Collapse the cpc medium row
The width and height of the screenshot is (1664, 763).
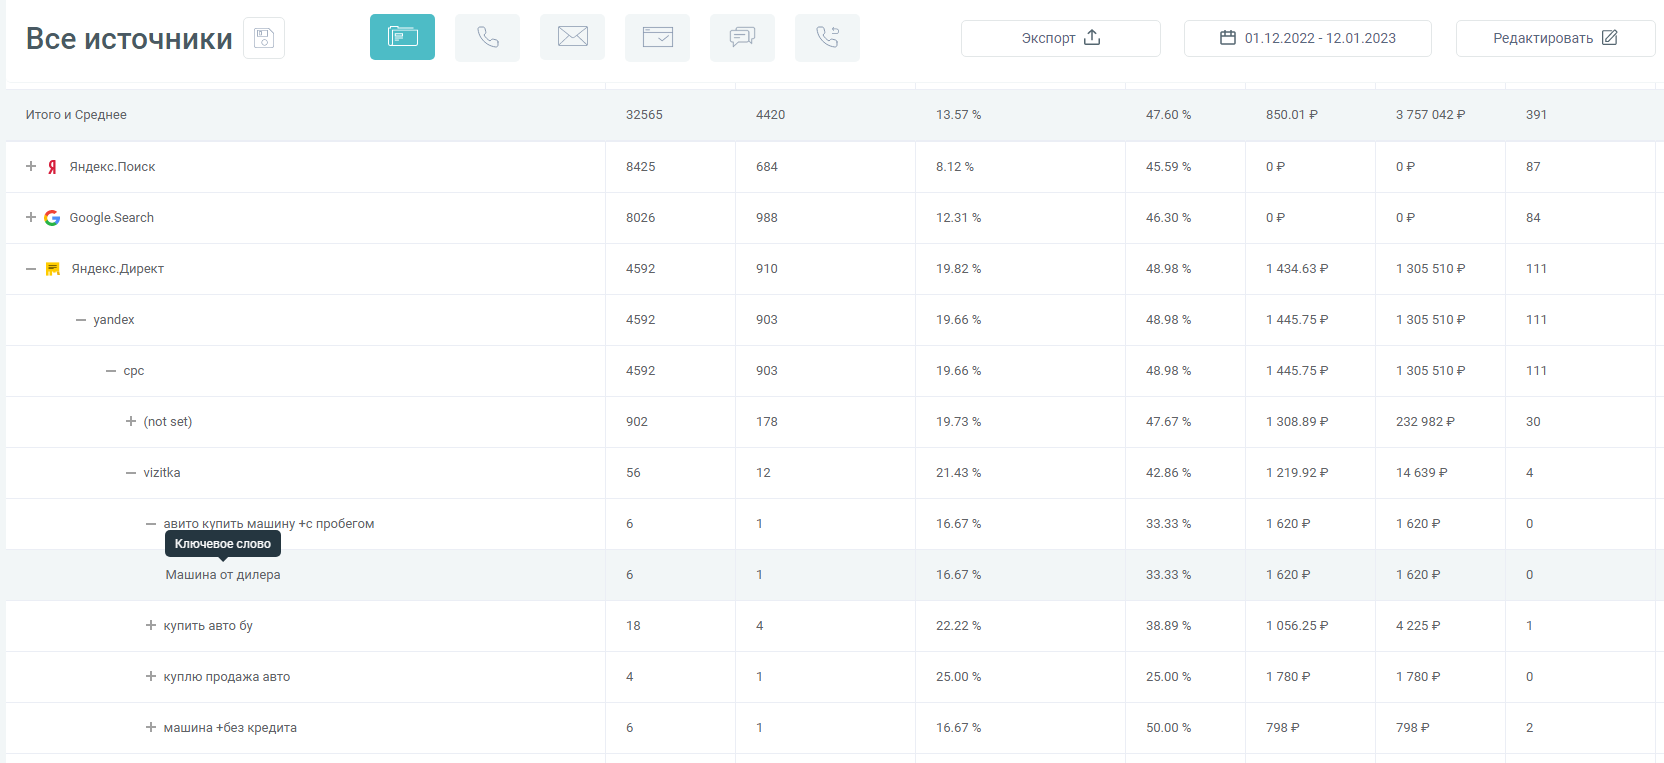[x=111, y=371]
